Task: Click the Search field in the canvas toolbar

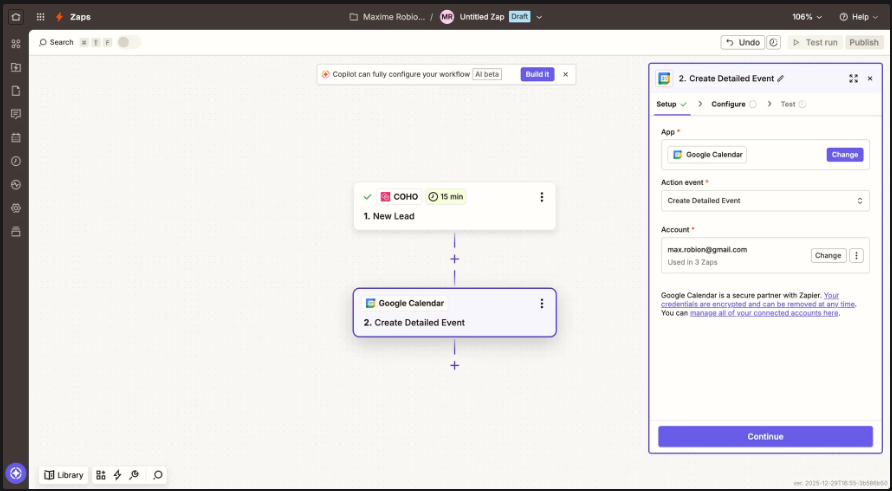Action: pyautogui.click(x=57, y=42)
